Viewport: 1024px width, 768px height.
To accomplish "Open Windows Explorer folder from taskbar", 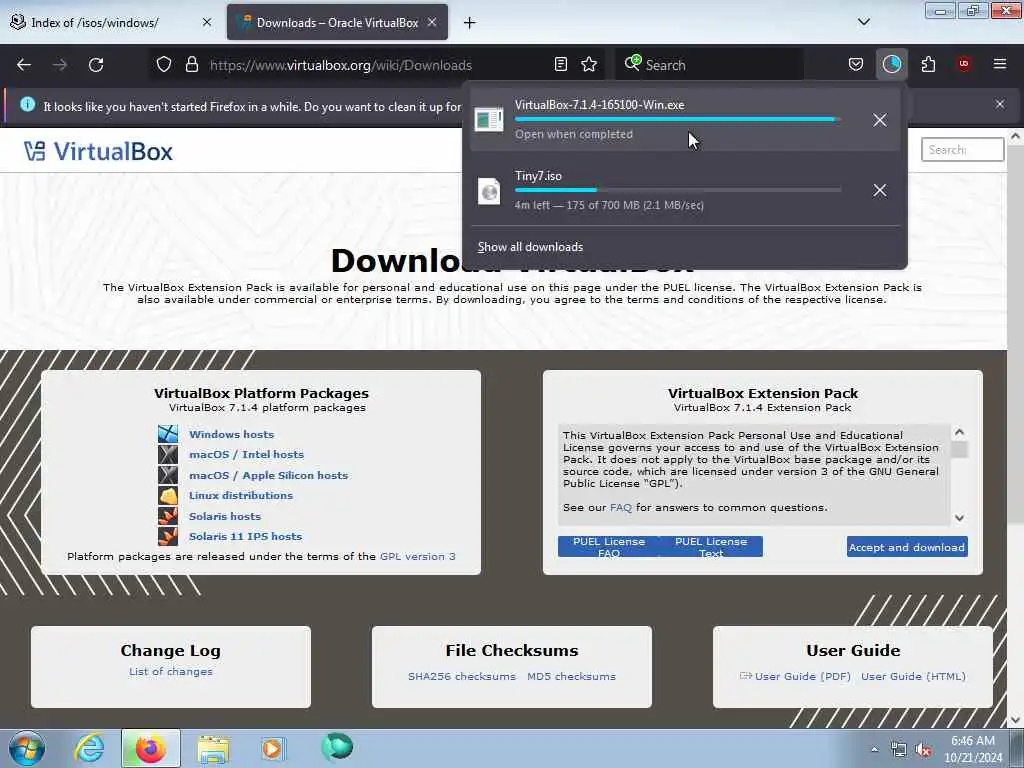I will click(213, 749).
